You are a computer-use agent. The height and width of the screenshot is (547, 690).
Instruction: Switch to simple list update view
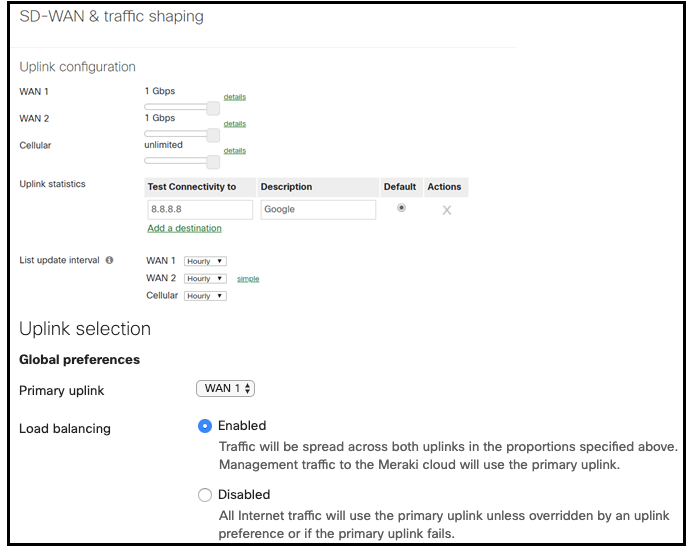tap(248, 279)
